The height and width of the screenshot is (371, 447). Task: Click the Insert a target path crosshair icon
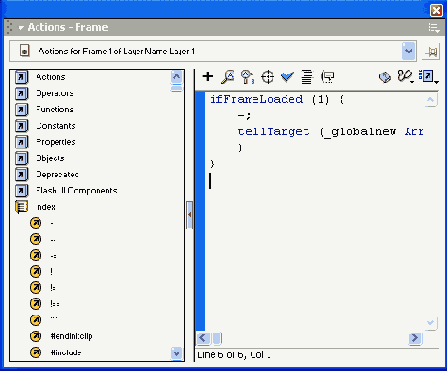coord(267,77)
